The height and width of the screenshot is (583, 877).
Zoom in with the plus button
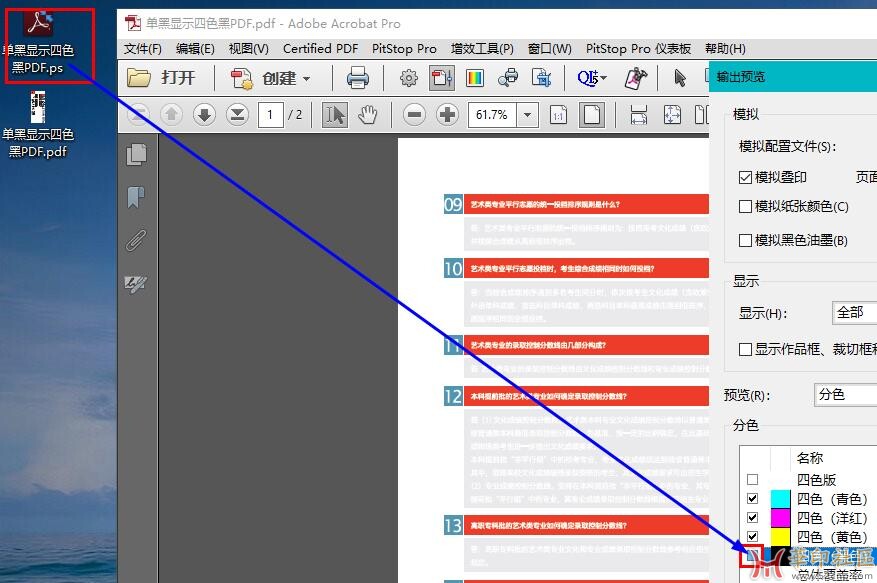coord(447,115)
